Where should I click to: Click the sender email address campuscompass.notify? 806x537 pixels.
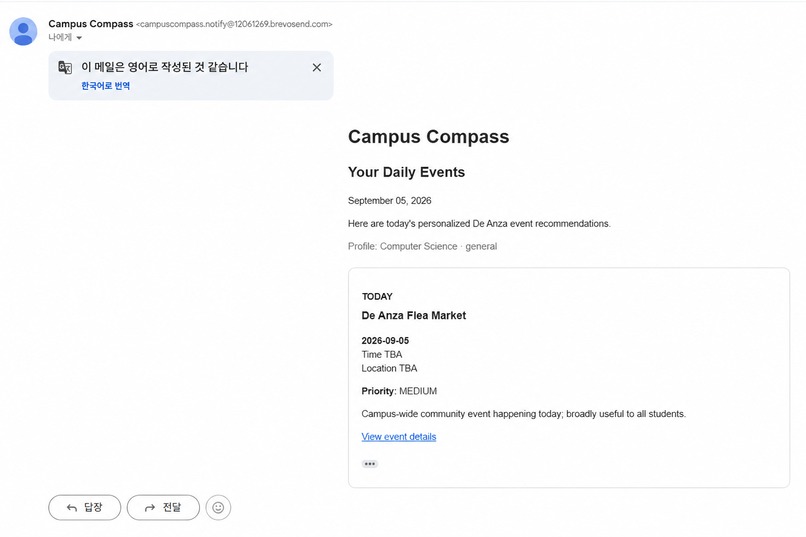[234, 24]
